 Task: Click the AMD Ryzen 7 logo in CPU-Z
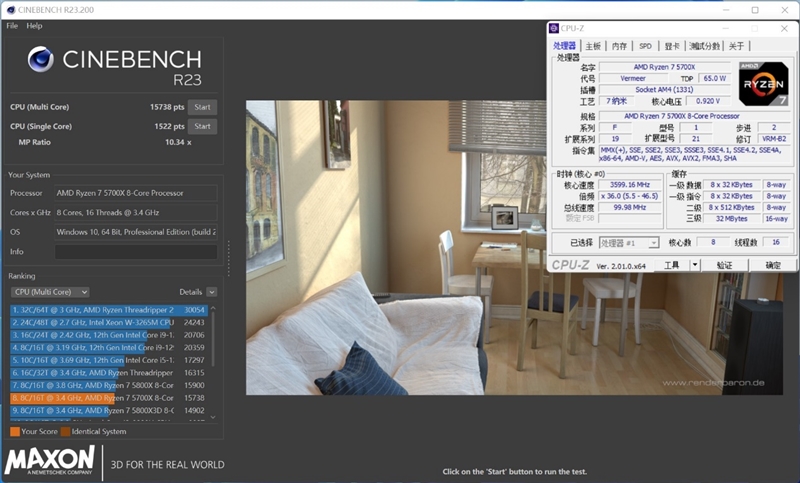pos(764,84)
